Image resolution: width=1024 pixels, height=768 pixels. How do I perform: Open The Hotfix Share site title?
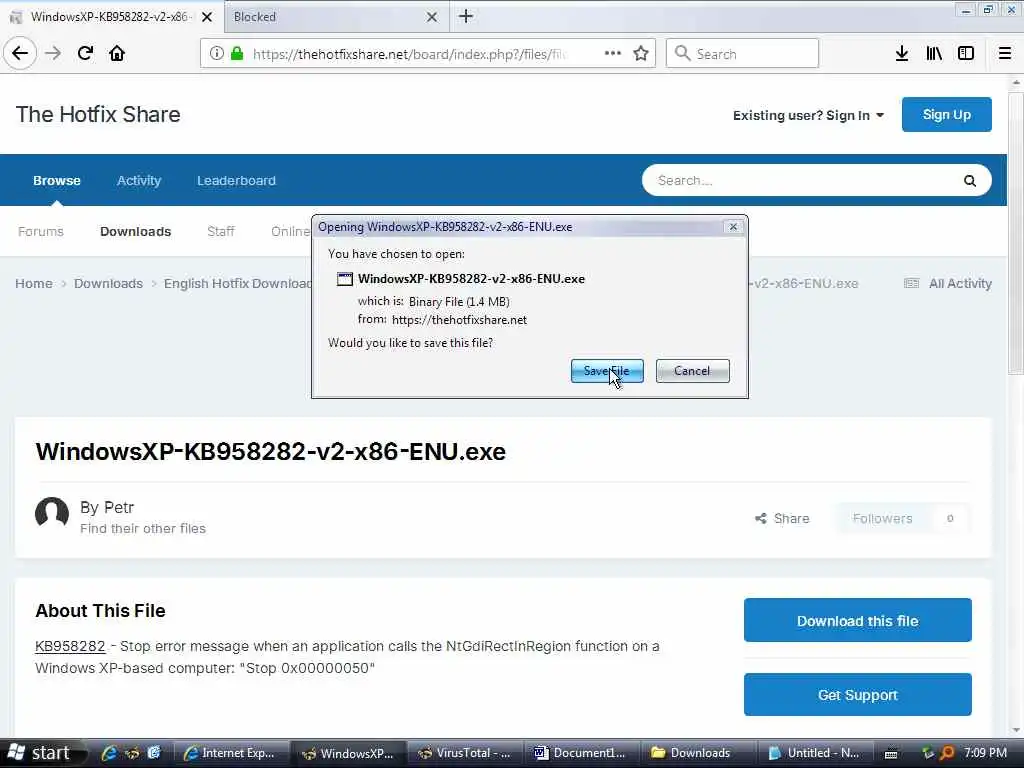[x=98, y=115]
